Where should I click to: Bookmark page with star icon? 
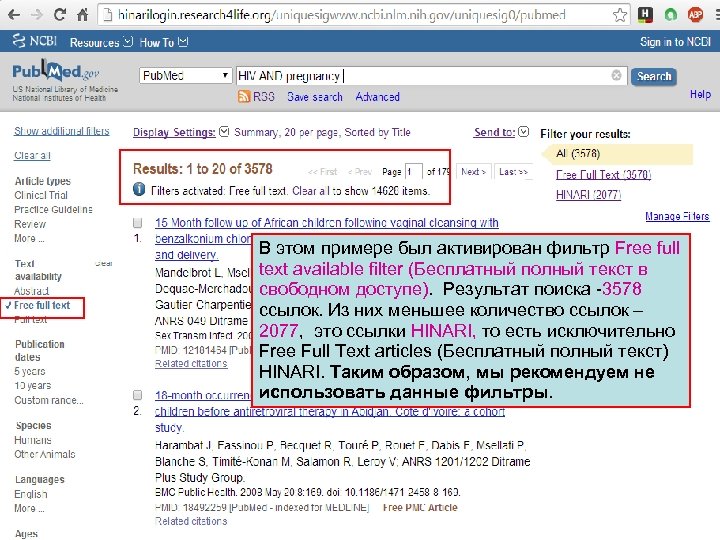click(620, 15)
